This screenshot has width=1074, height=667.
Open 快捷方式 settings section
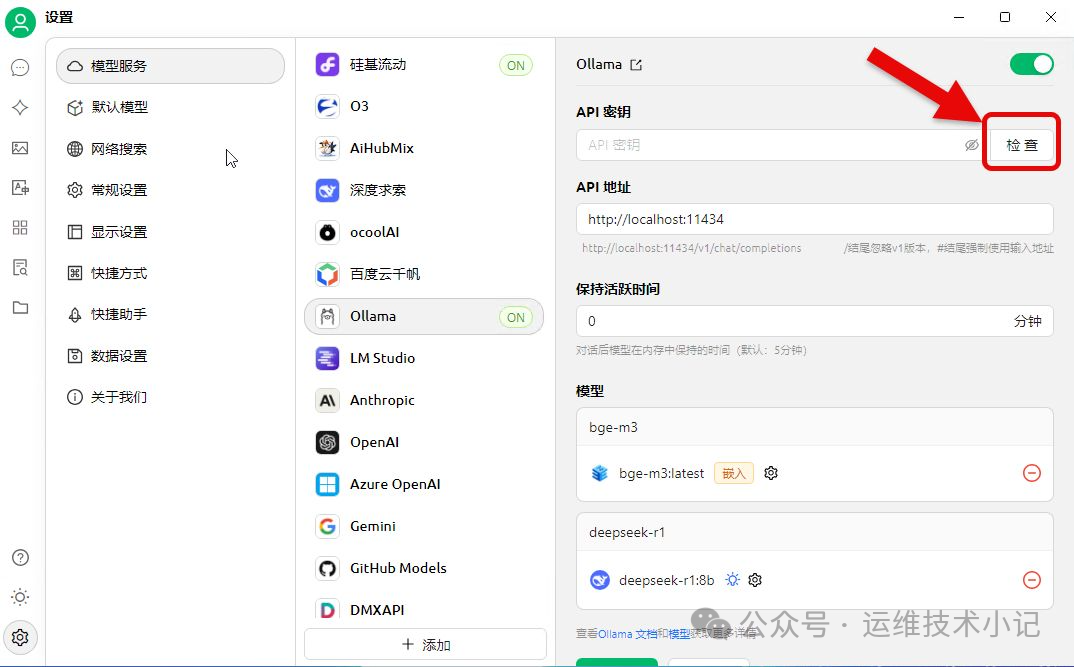point(171,273)
